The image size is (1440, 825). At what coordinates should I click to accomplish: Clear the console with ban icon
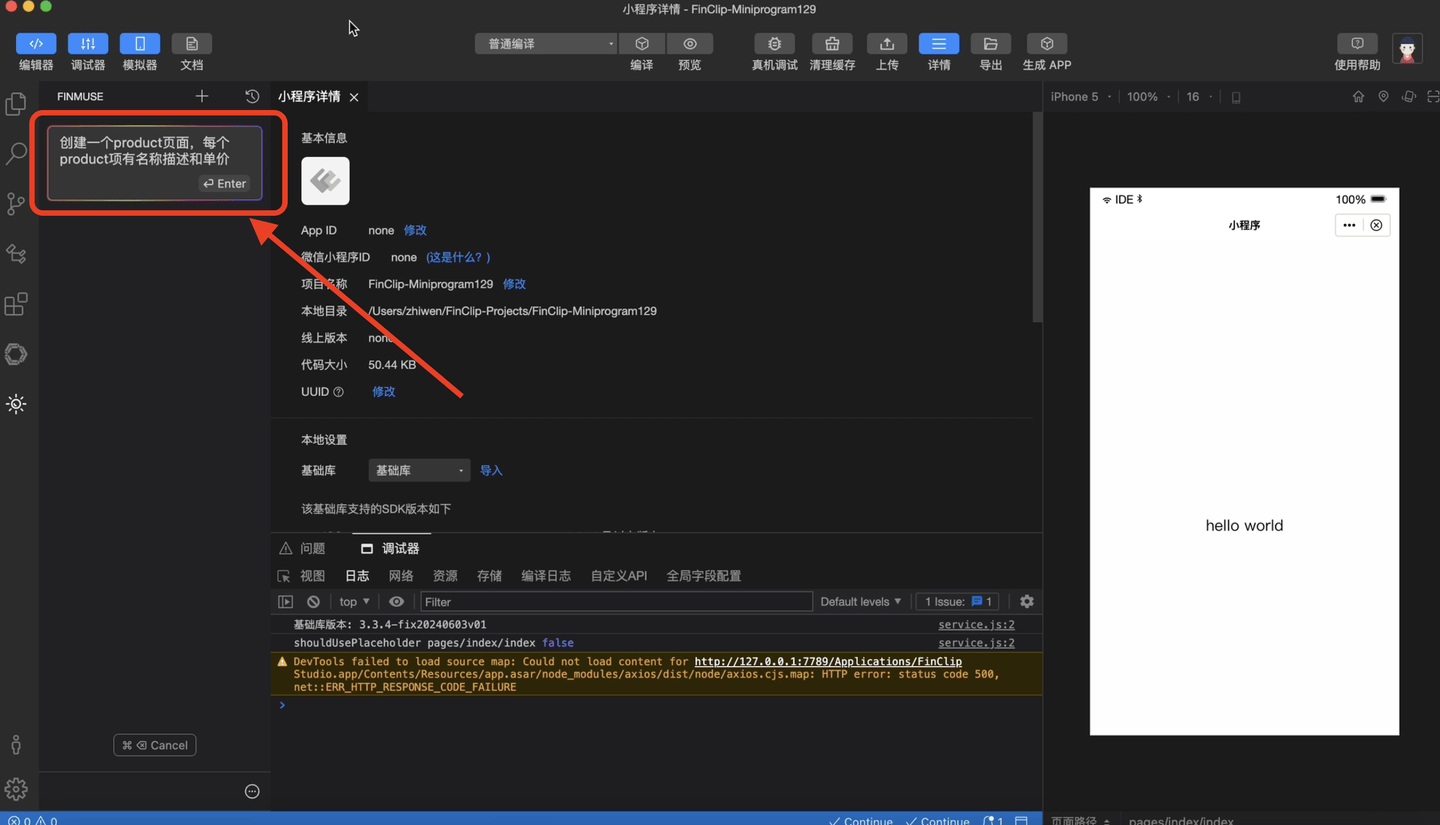314,601
